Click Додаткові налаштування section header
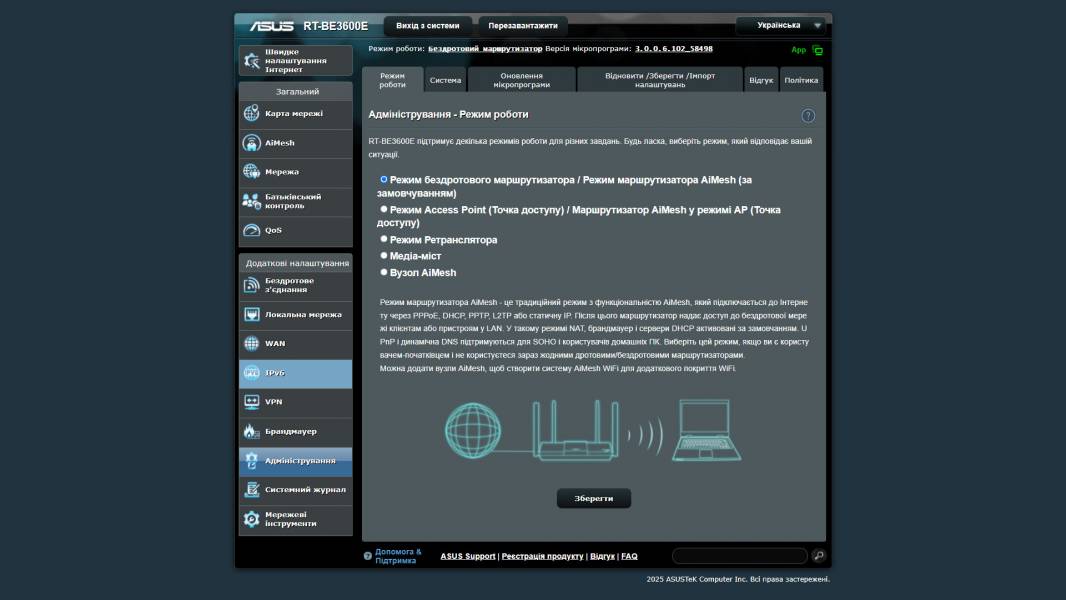 pyautogui.click(x=296, y=263)
